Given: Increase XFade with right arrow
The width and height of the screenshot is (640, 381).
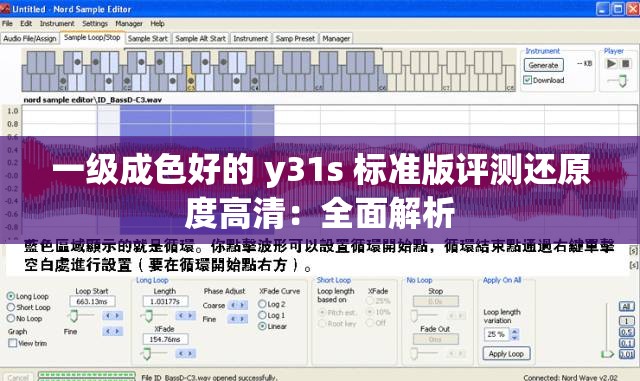Looking at the screenshot, I should [191, 354].
